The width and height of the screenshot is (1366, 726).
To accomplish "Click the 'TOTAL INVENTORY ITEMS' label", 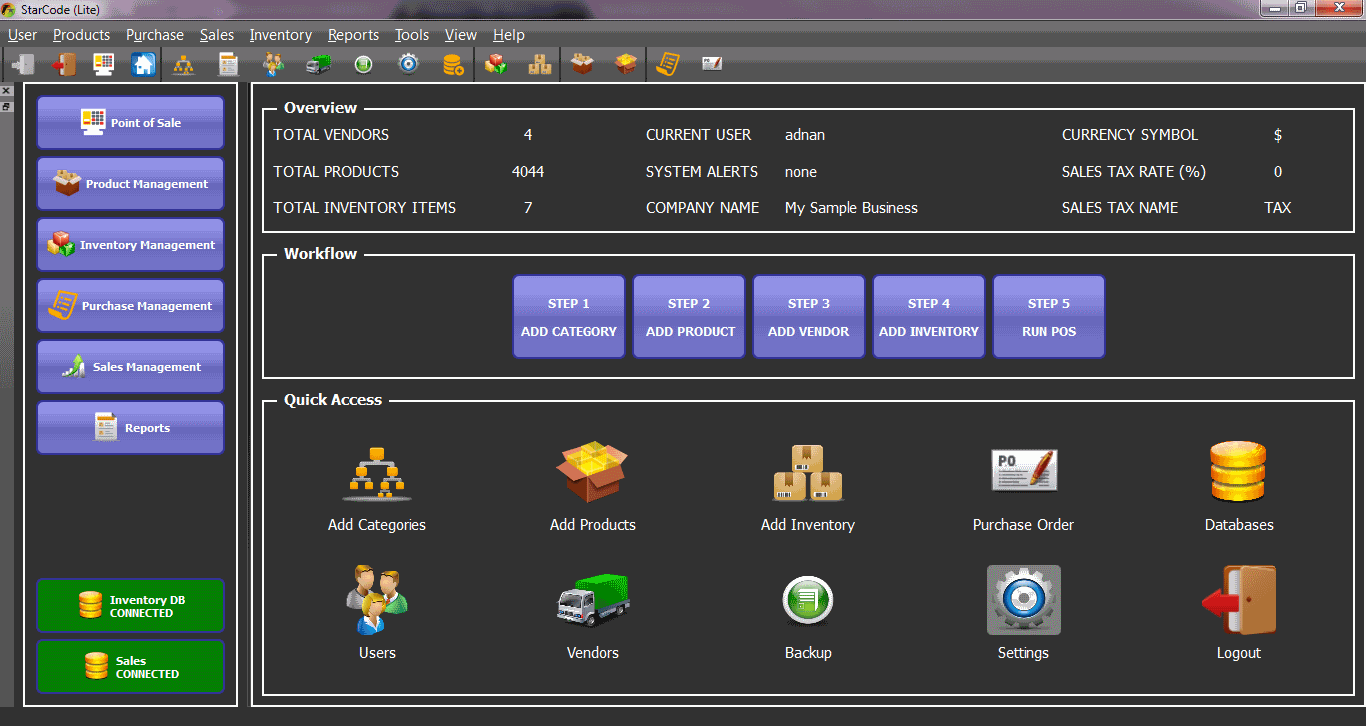I will point(365,208).
